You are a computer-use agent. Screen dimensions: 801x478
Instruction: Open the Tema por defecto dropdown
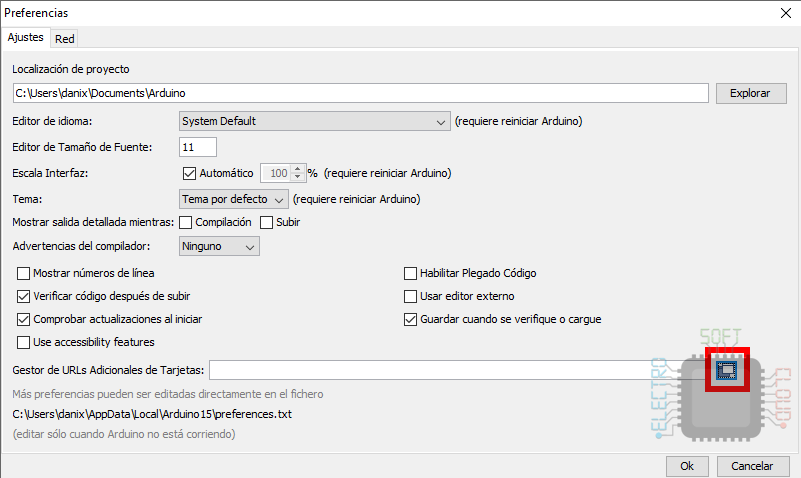click(x=233, y=199)
